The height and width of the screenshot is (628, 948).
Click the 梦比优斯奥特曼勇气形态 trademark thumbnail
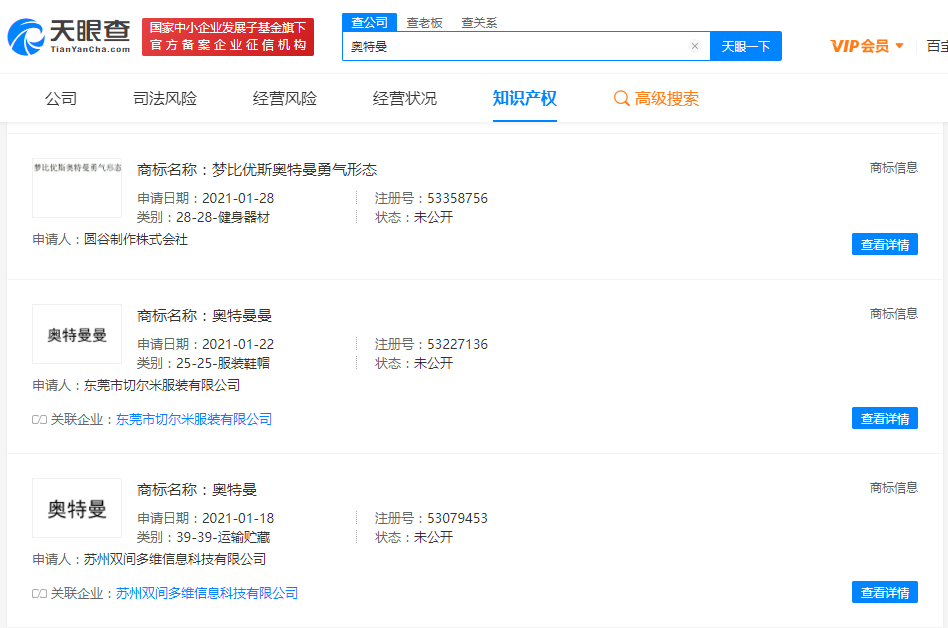coord(77,188)
